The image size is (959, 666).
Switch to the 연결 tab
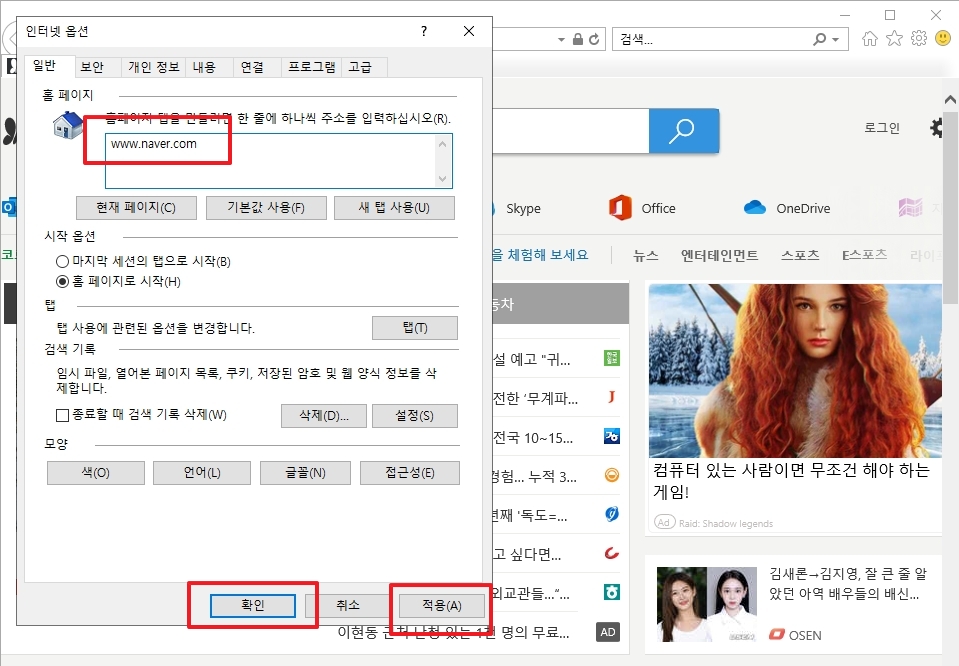point(252,67)
